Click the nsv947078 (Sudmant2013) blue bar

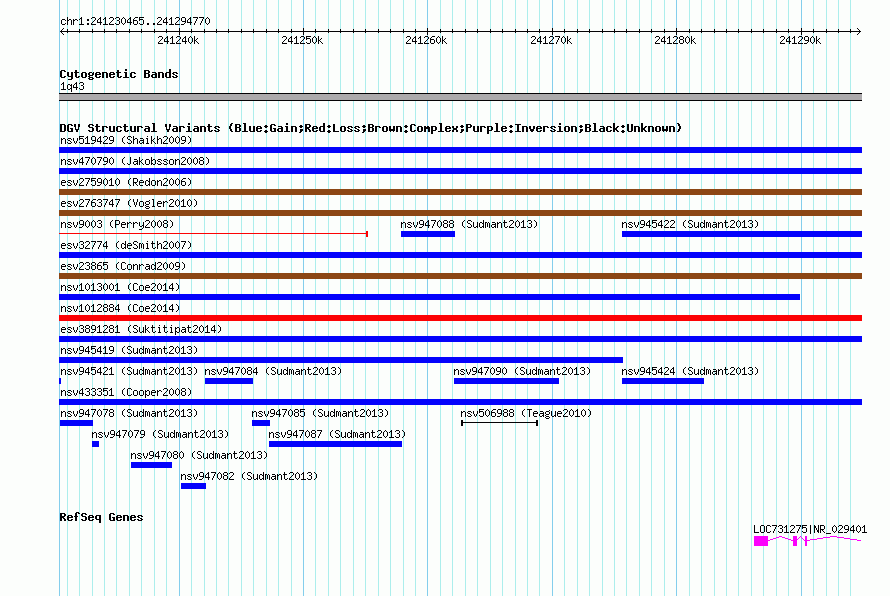coord(76,423)
